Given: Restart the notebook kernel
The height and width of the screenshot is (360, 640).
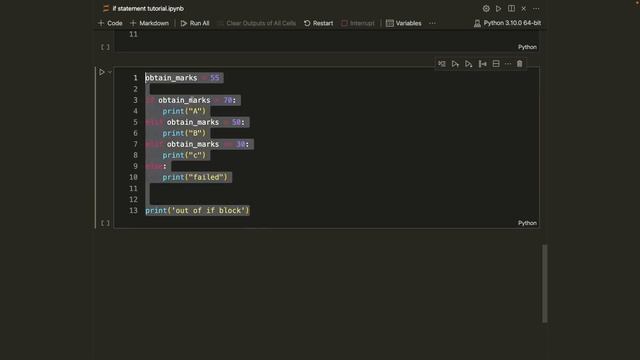Looking at the screenshot, I should pyautogui.click(x=318, y=23).
